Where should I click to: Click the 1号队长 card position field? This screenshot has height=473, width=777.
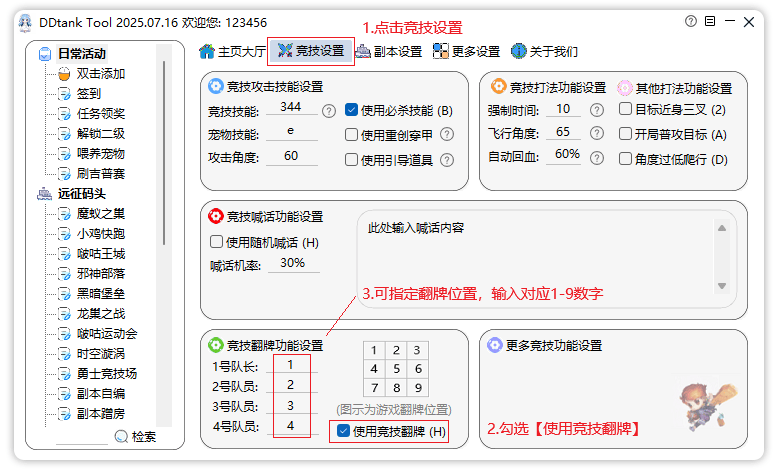tap(291, 365)
